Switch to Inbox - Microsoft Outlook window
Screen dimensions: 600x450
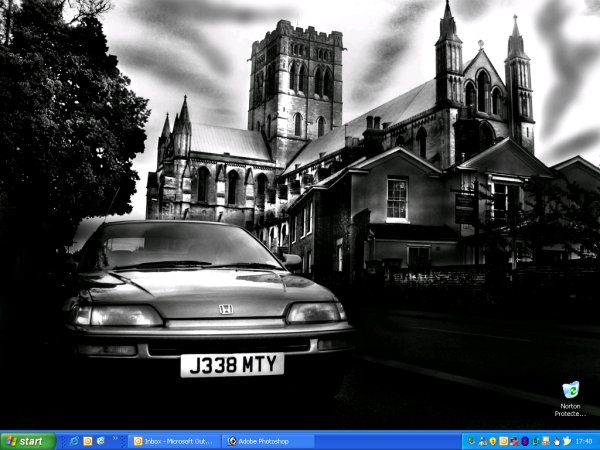point(174,441)
